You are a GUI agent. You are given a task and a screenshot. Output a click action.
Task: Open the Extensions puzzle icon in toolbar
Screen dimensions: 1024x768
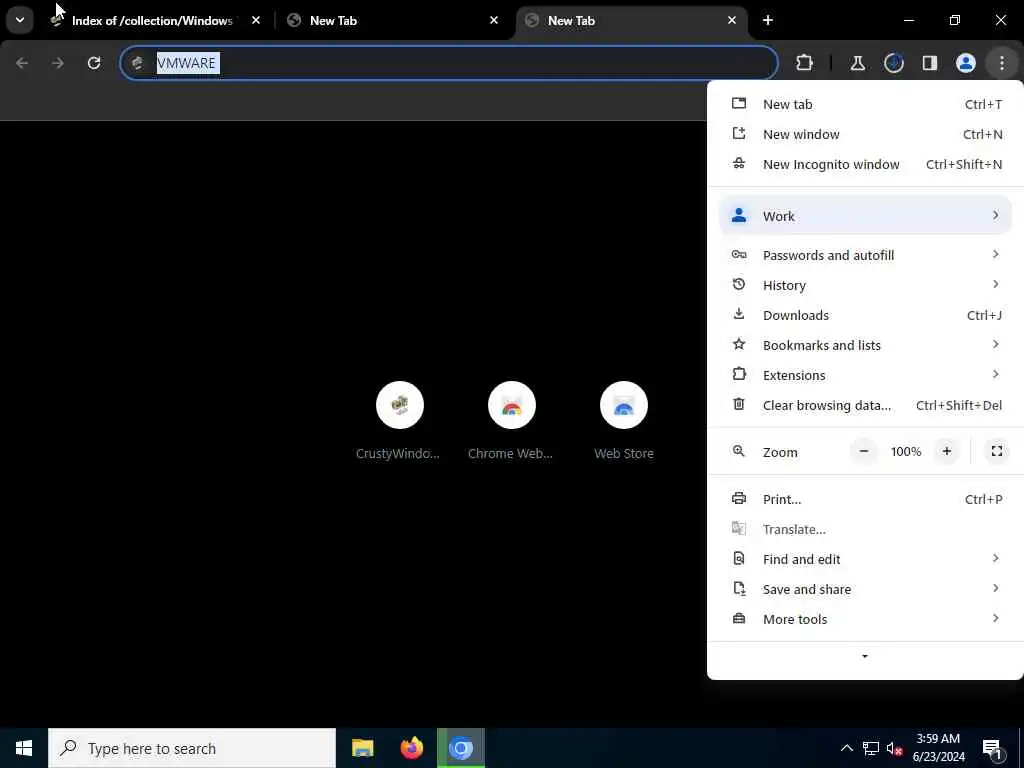[x=805, y=63]
